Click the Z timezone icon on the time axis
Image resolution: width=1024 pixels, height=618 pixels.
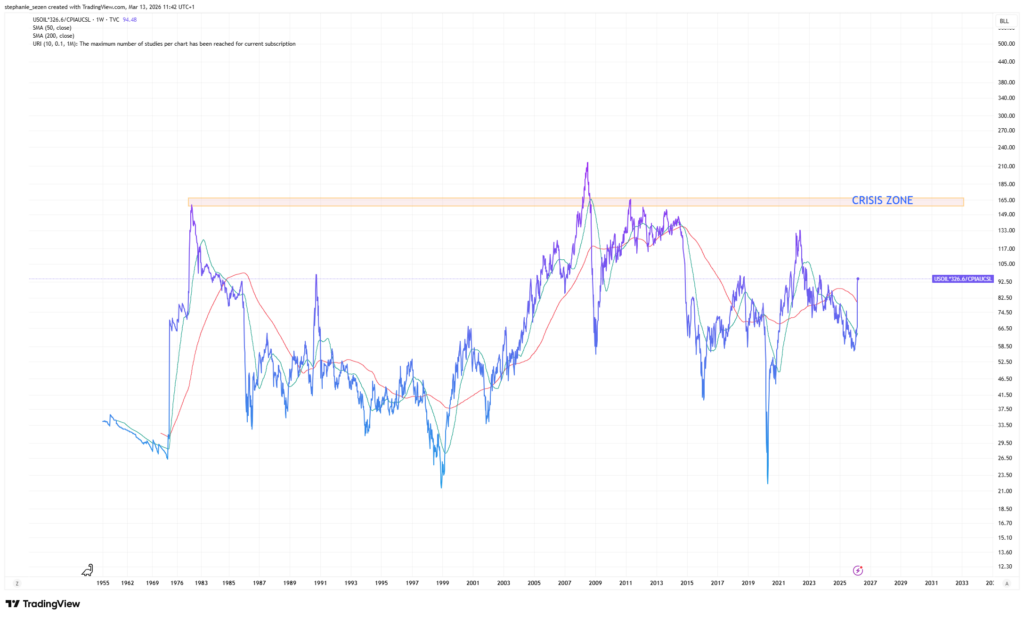[x=17, y=581]
